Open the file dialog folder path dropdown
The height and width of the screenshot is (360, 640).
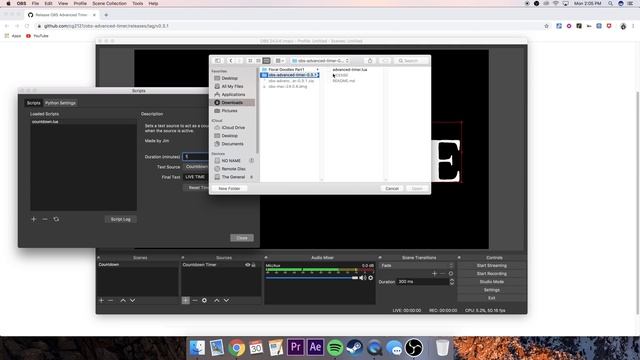pos(320,61)
